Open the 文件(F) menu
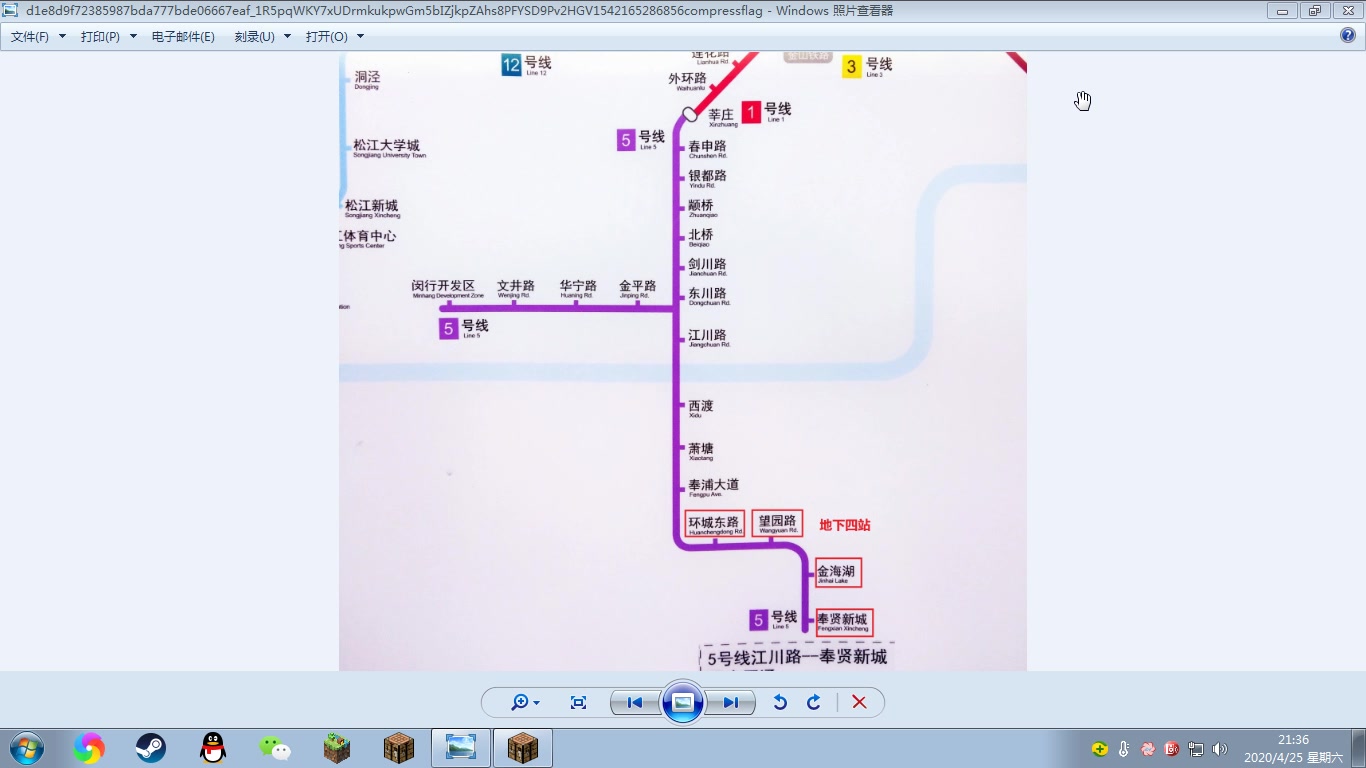Image resolution: width=1366 pixels, height=768 pixels. pos(30,36)
